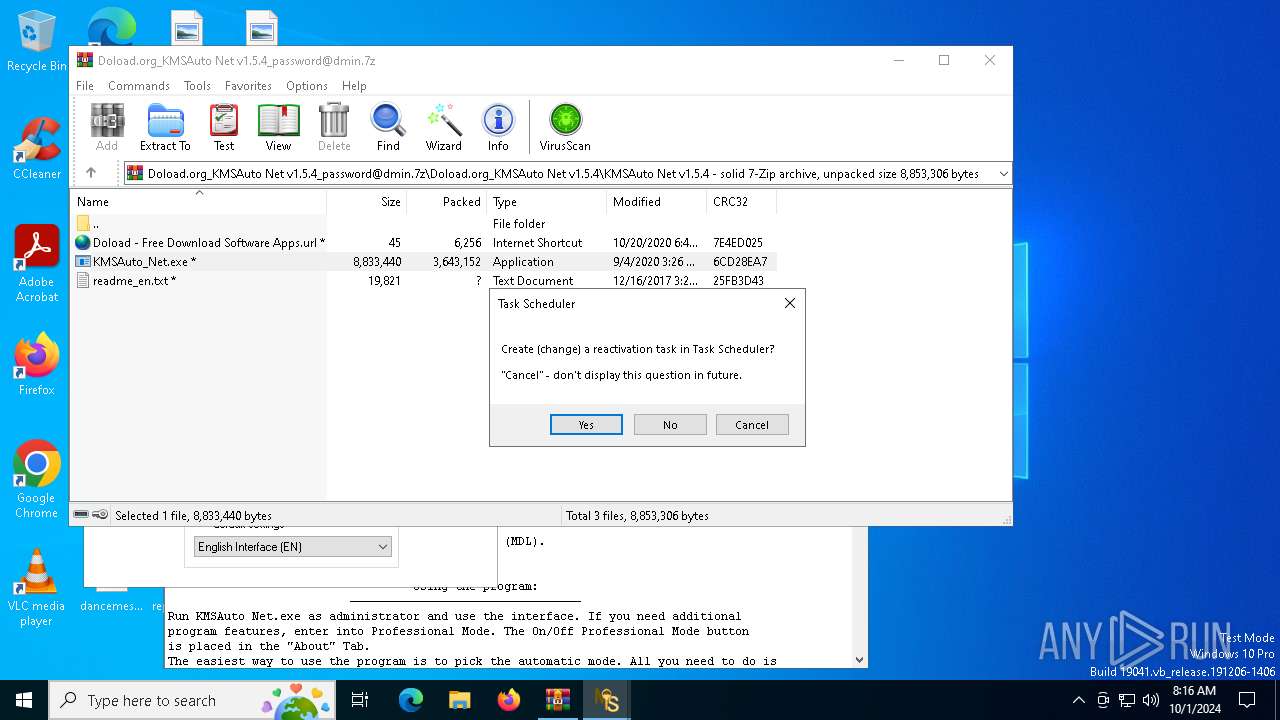1280x720 pixels.
Task: Sort by the Name column header
Action: (199, 201)
